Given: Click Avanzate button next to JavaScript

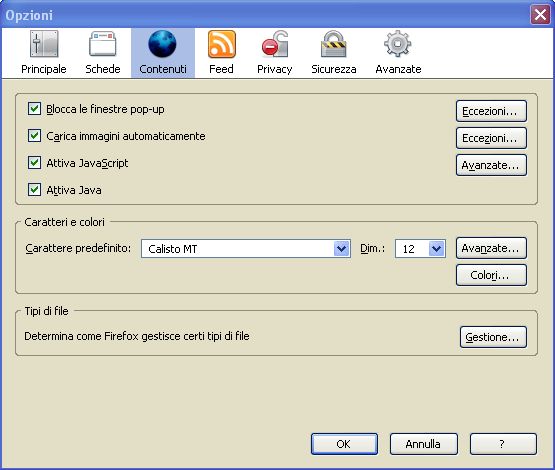Looking at the screenshot, I should pos(491,165).
